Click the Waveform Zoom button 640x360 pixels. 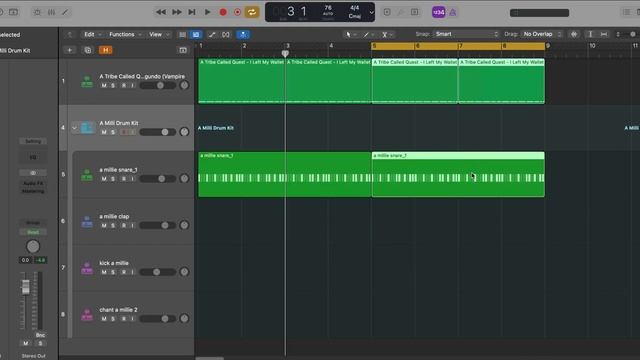point(574,35)
